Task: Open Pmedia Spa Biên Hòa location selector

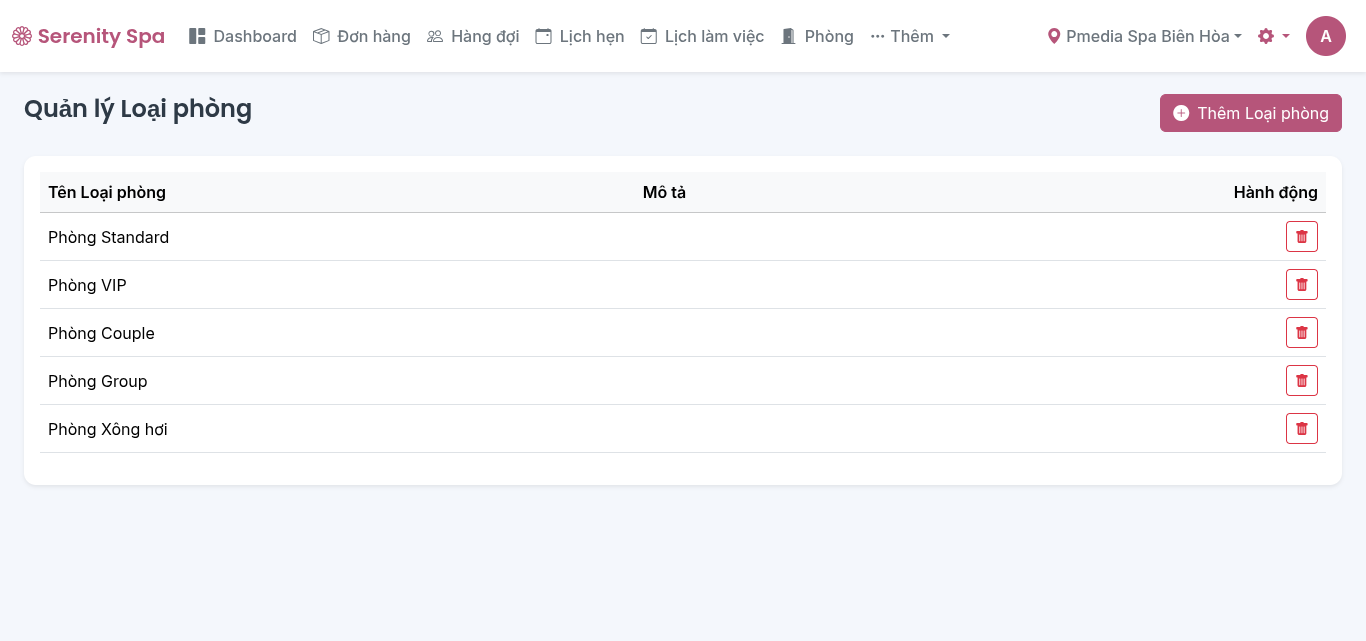Action: [x=1144, y=36]
